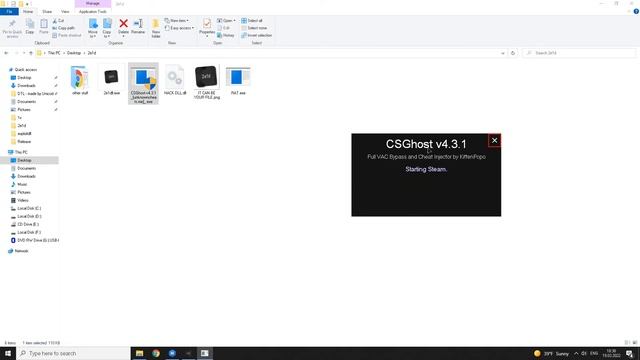Viewport: 640px width, 360px height.
Task: Switch to the View ribbon tab
Action: (65, 11)
